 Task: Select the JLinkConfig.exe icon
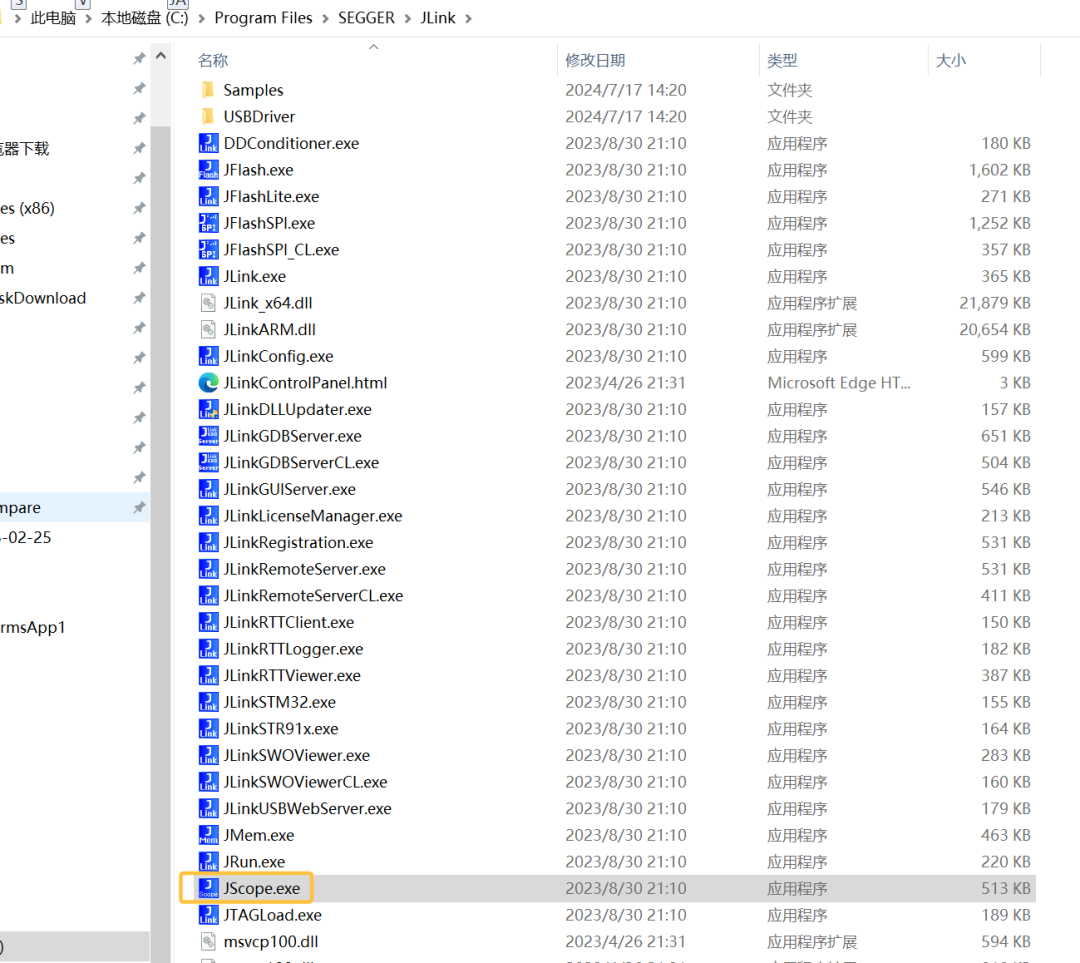208,356
